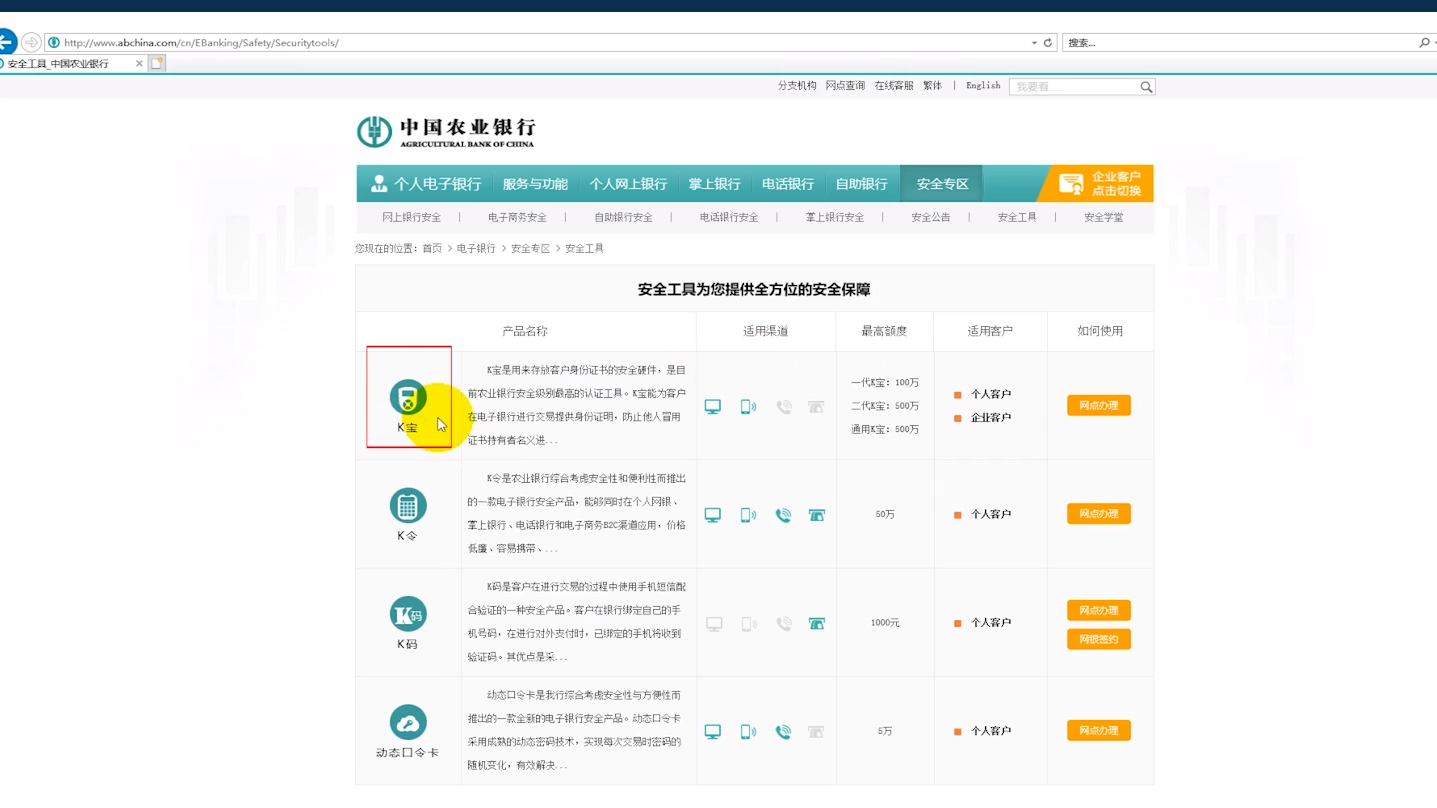Click the browser search bar magnifier icon
1437x808 pixels.
click(x=1424, y=42)
